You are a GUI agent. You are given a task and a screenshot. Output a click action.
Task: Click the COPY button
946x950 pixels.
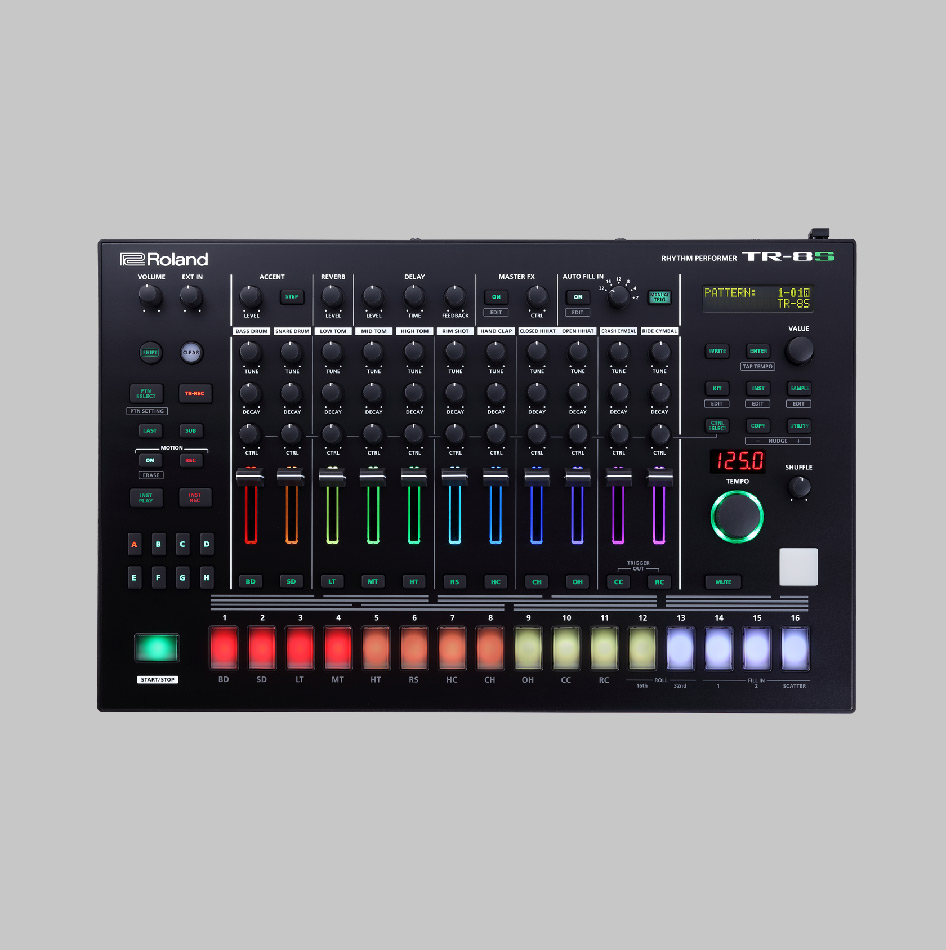pyautogui.click(x=758, y=426)
